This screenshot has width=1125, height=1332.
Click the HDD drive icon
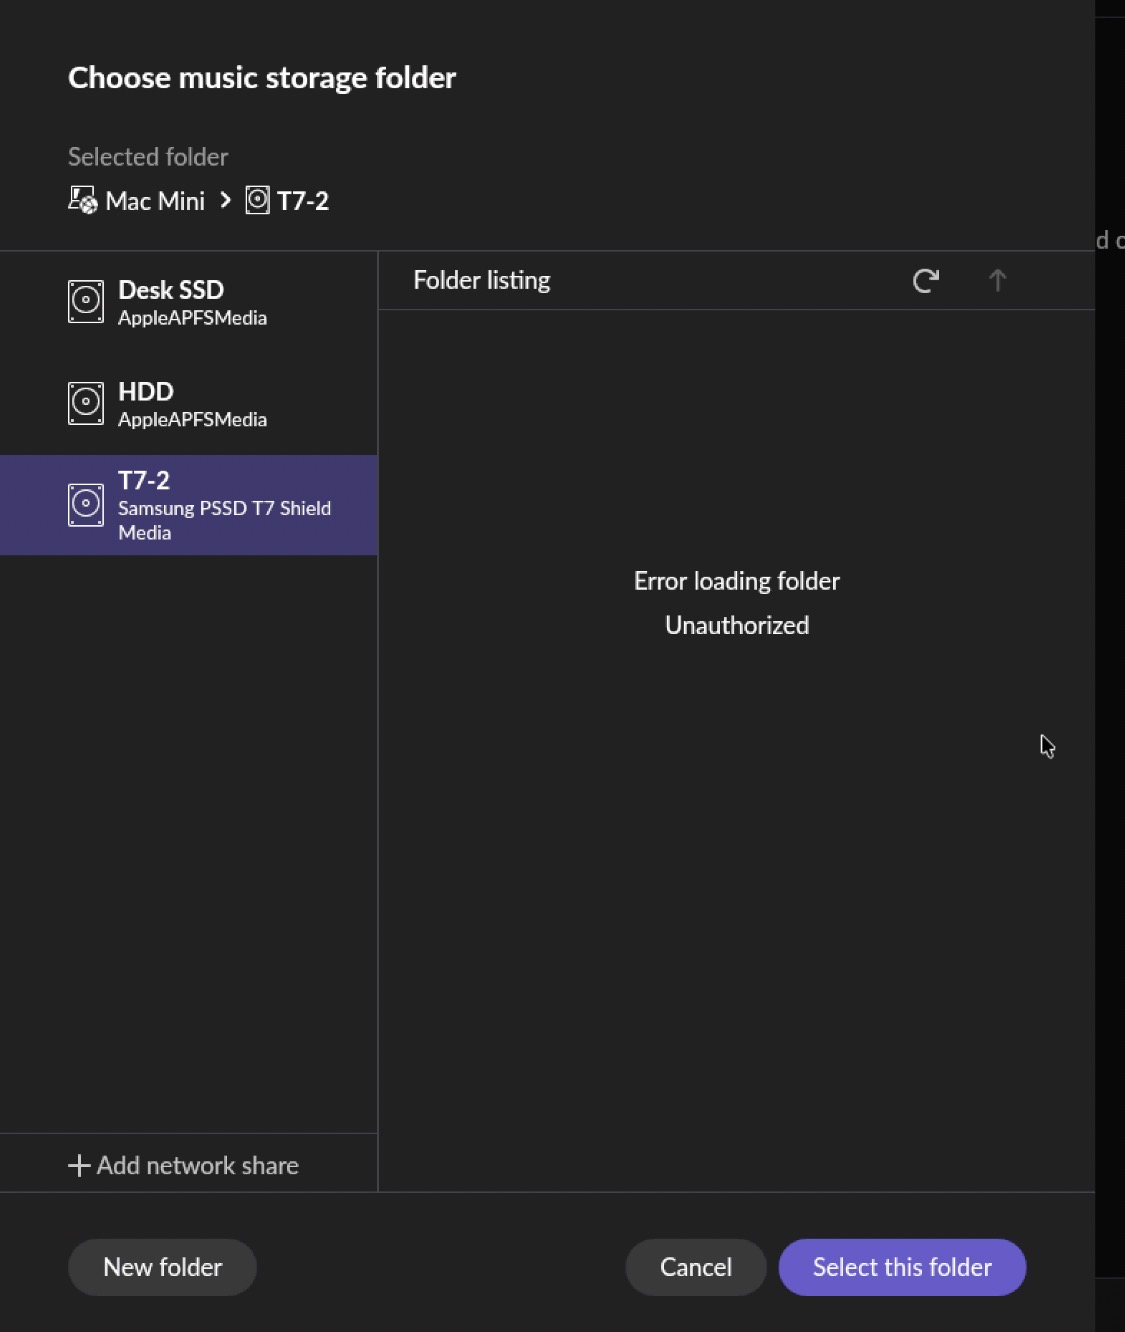point(86,404)
